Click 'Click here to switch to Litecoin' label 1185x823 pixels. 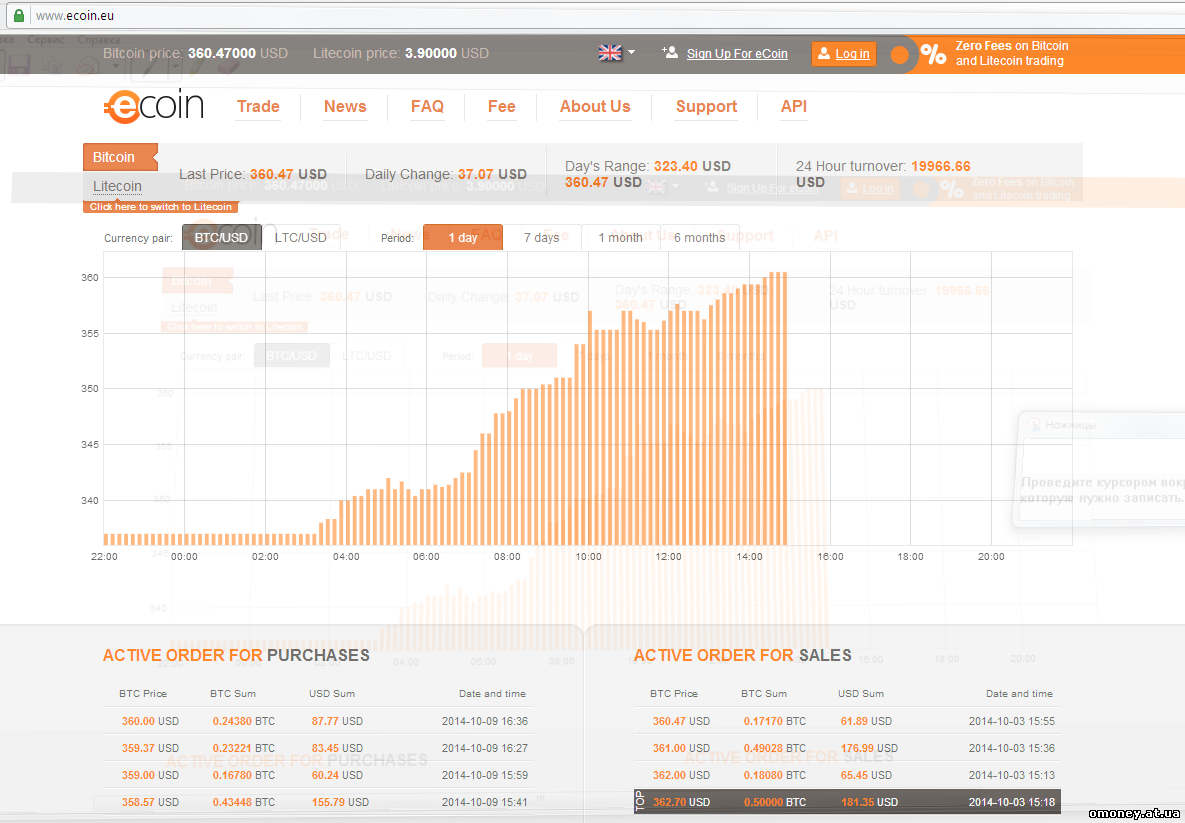click(161, 207)
